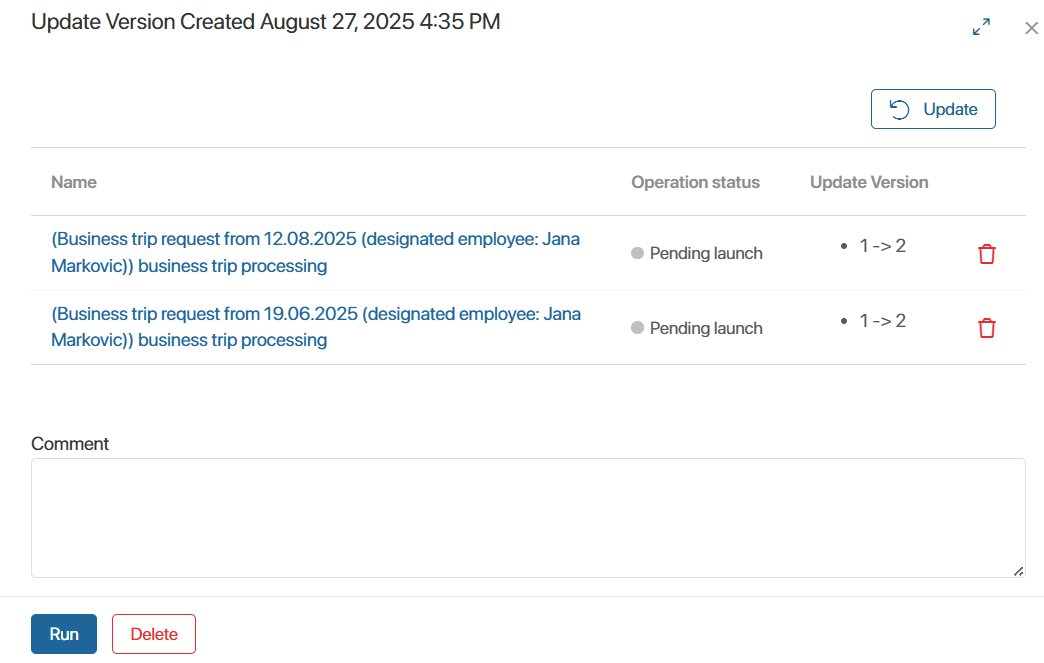Click Pending launch status of the second row
This screenshot has height=663, width=1044.
pos(706,328)
